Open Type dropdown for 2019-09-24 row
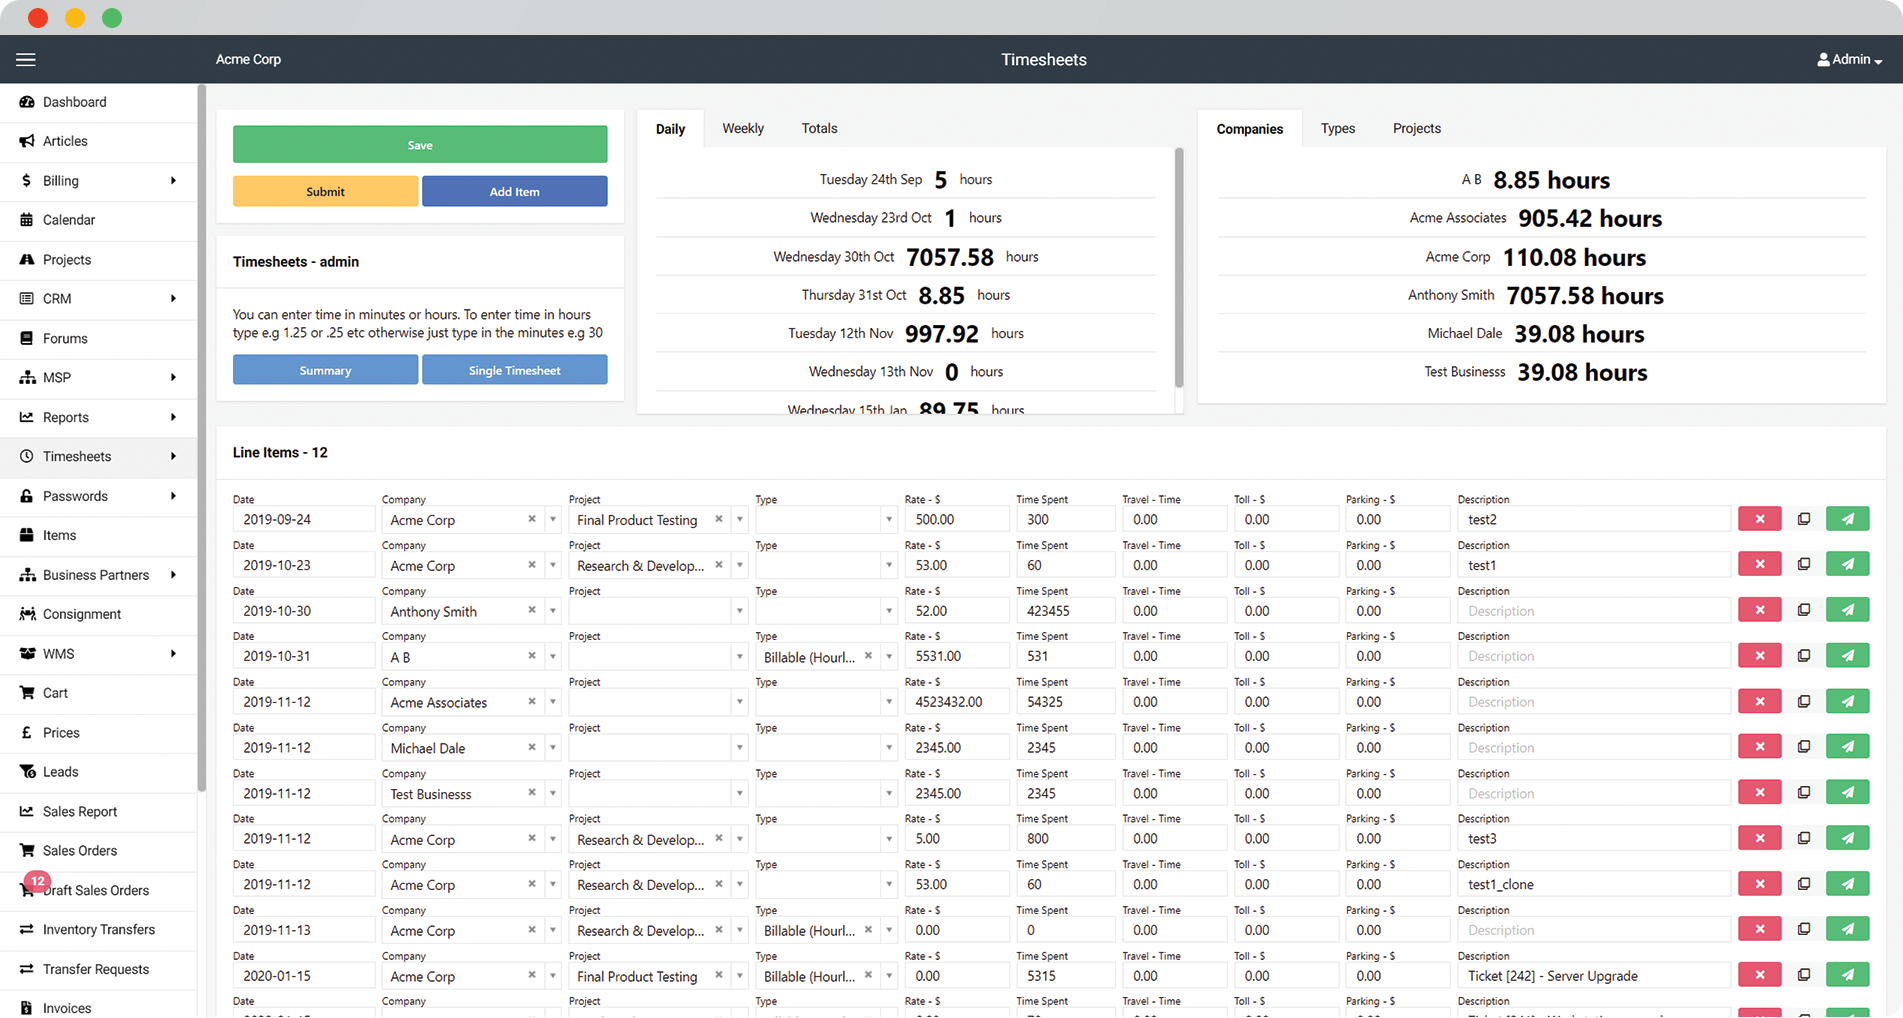This screenshot has width=1903, height=1018. pos(888,520)
